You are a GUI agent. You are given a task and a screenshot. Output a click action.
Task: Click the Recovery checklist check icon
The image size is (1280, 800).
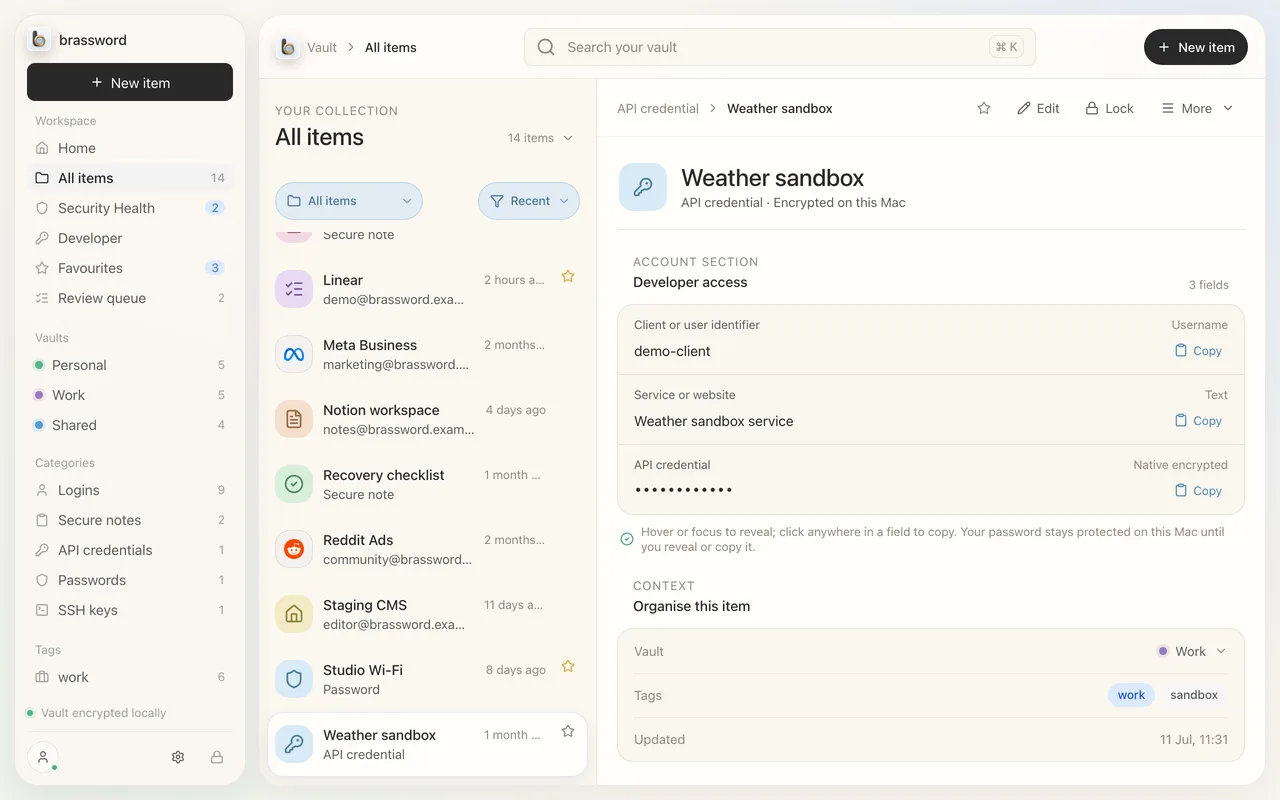pyautogui.click(x=294, y=484)
